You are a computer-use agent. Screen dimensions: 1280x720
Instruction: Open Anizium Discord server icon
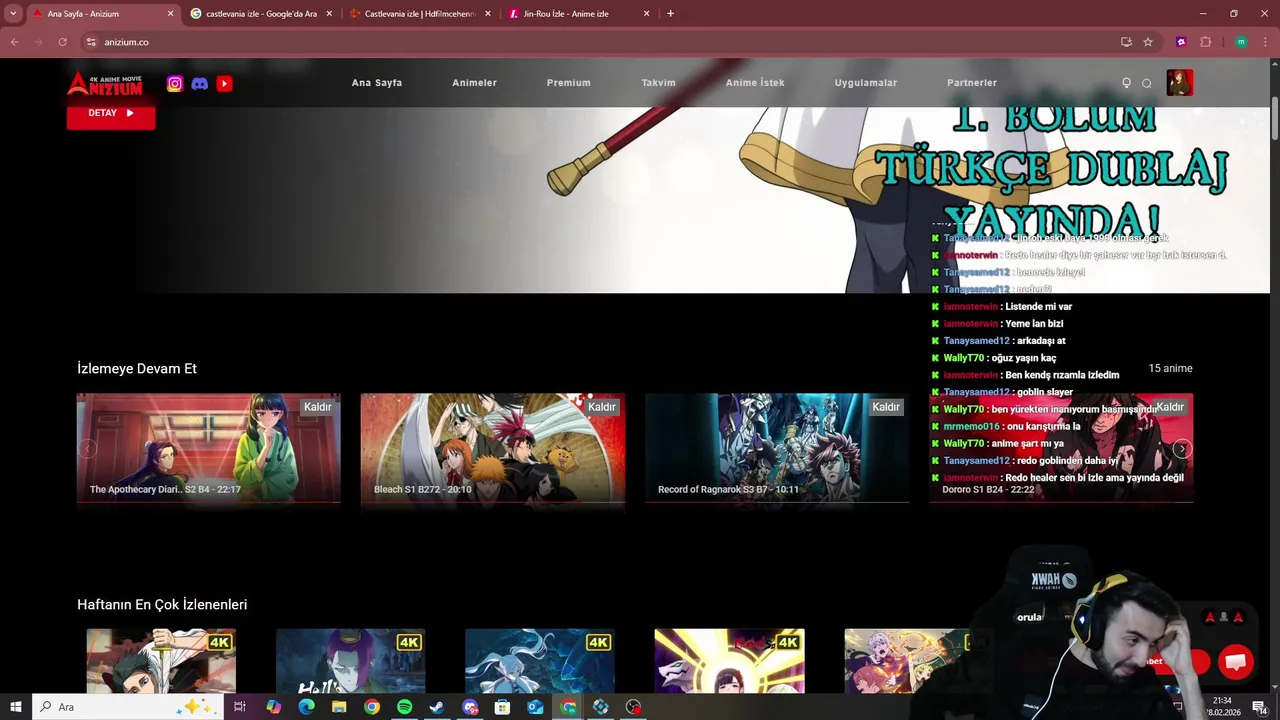pos(200,84)
